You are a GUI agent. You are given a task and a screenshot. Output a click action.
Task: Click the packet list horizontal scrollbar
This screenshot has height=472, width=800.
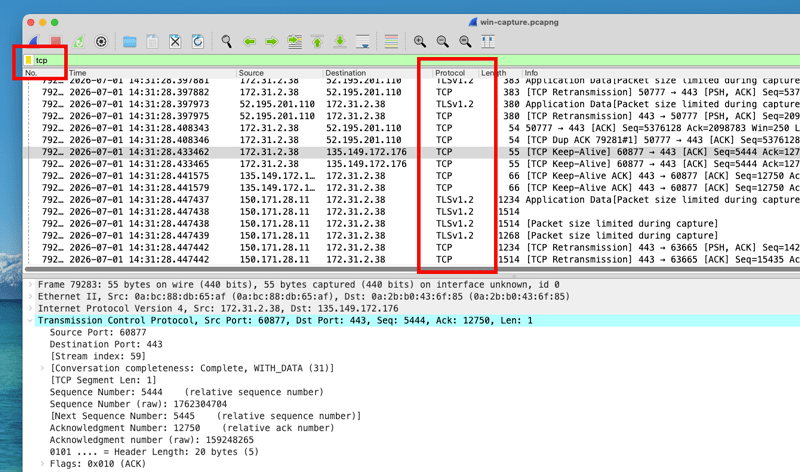click(411, 269)
